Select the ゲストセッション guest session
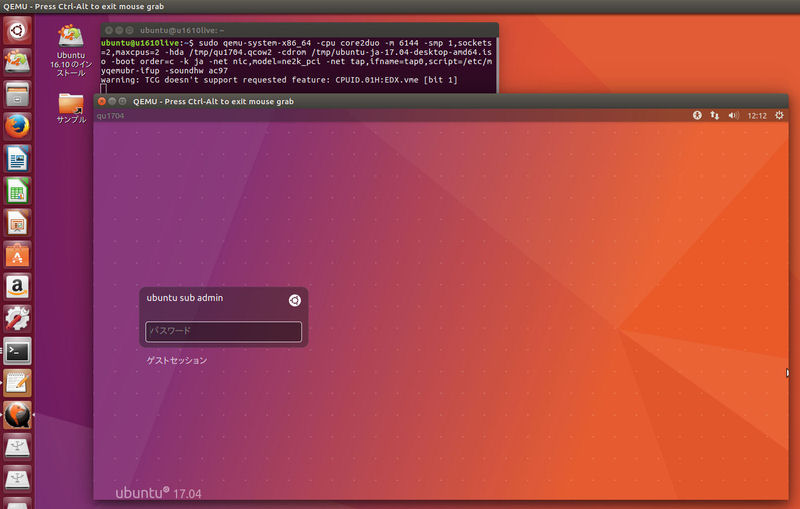This screenshot has height=509, width=800. [177, 361]
